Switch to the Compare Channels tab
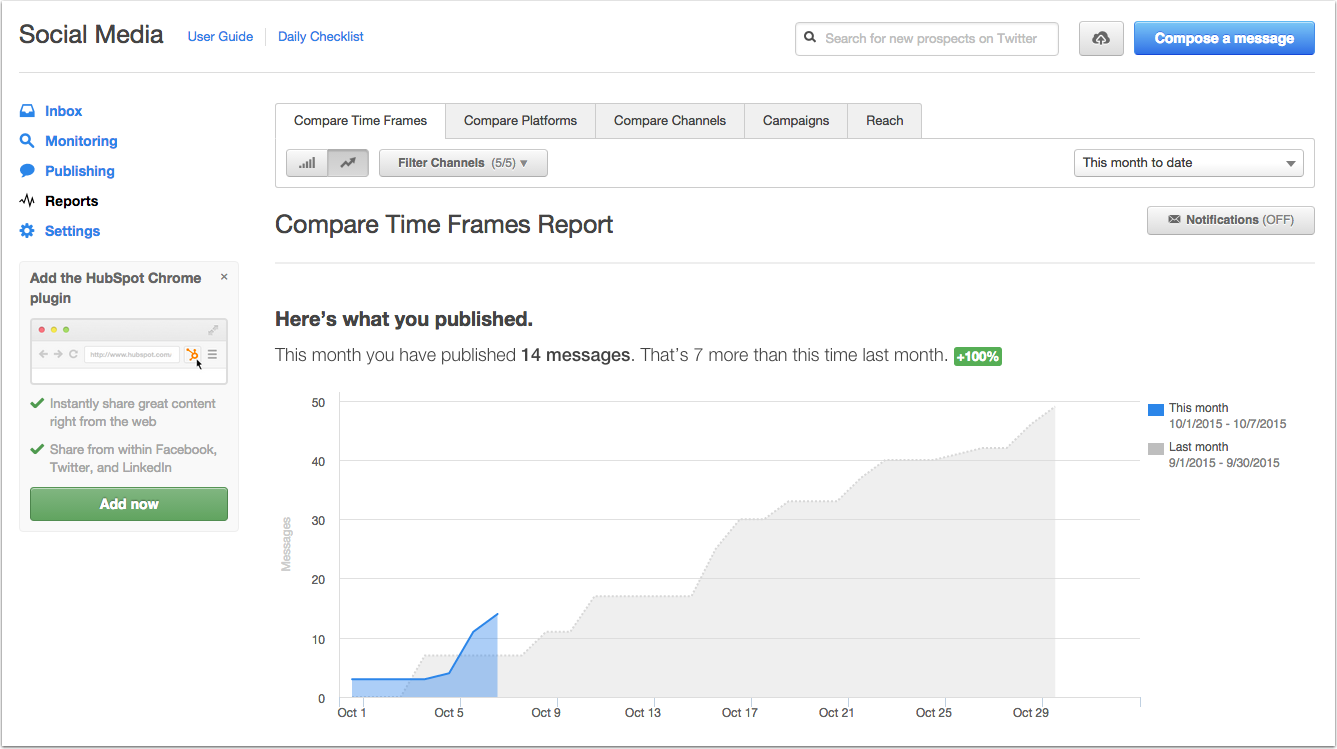This screenshot has height=749, width=1337. (670, 121)
